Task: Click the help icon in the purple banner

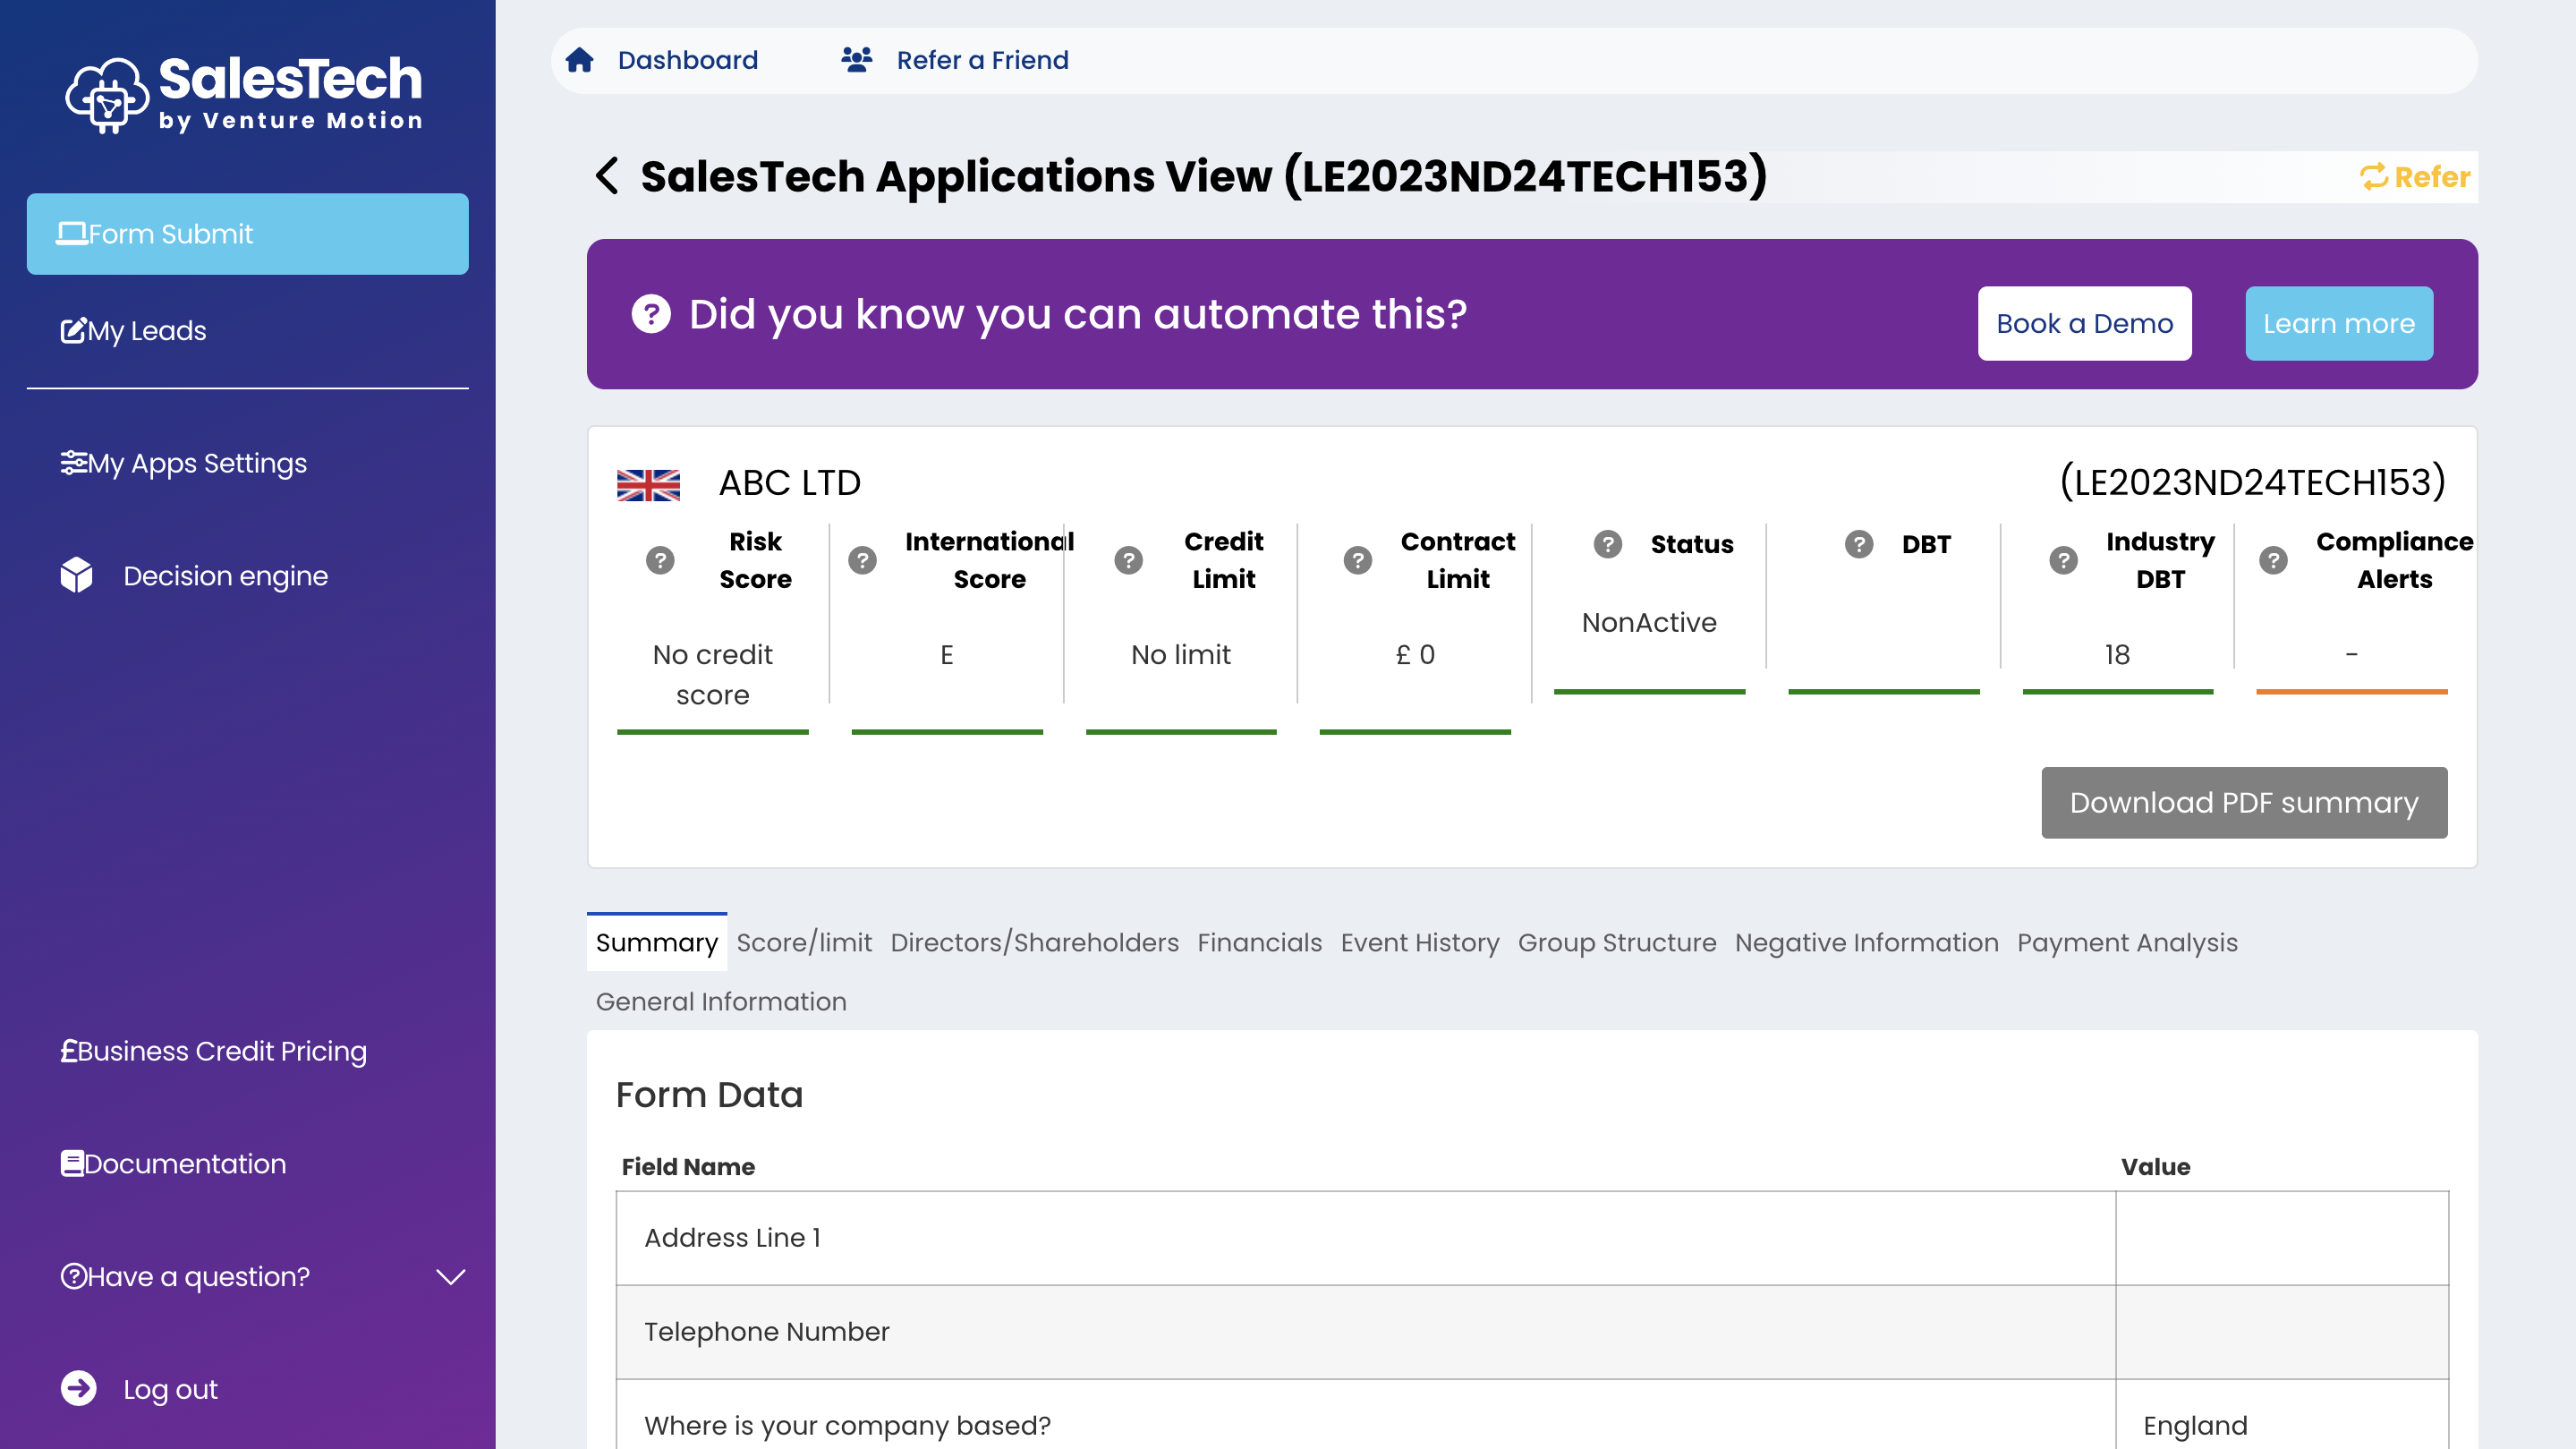Action: [x=651, y=314]
